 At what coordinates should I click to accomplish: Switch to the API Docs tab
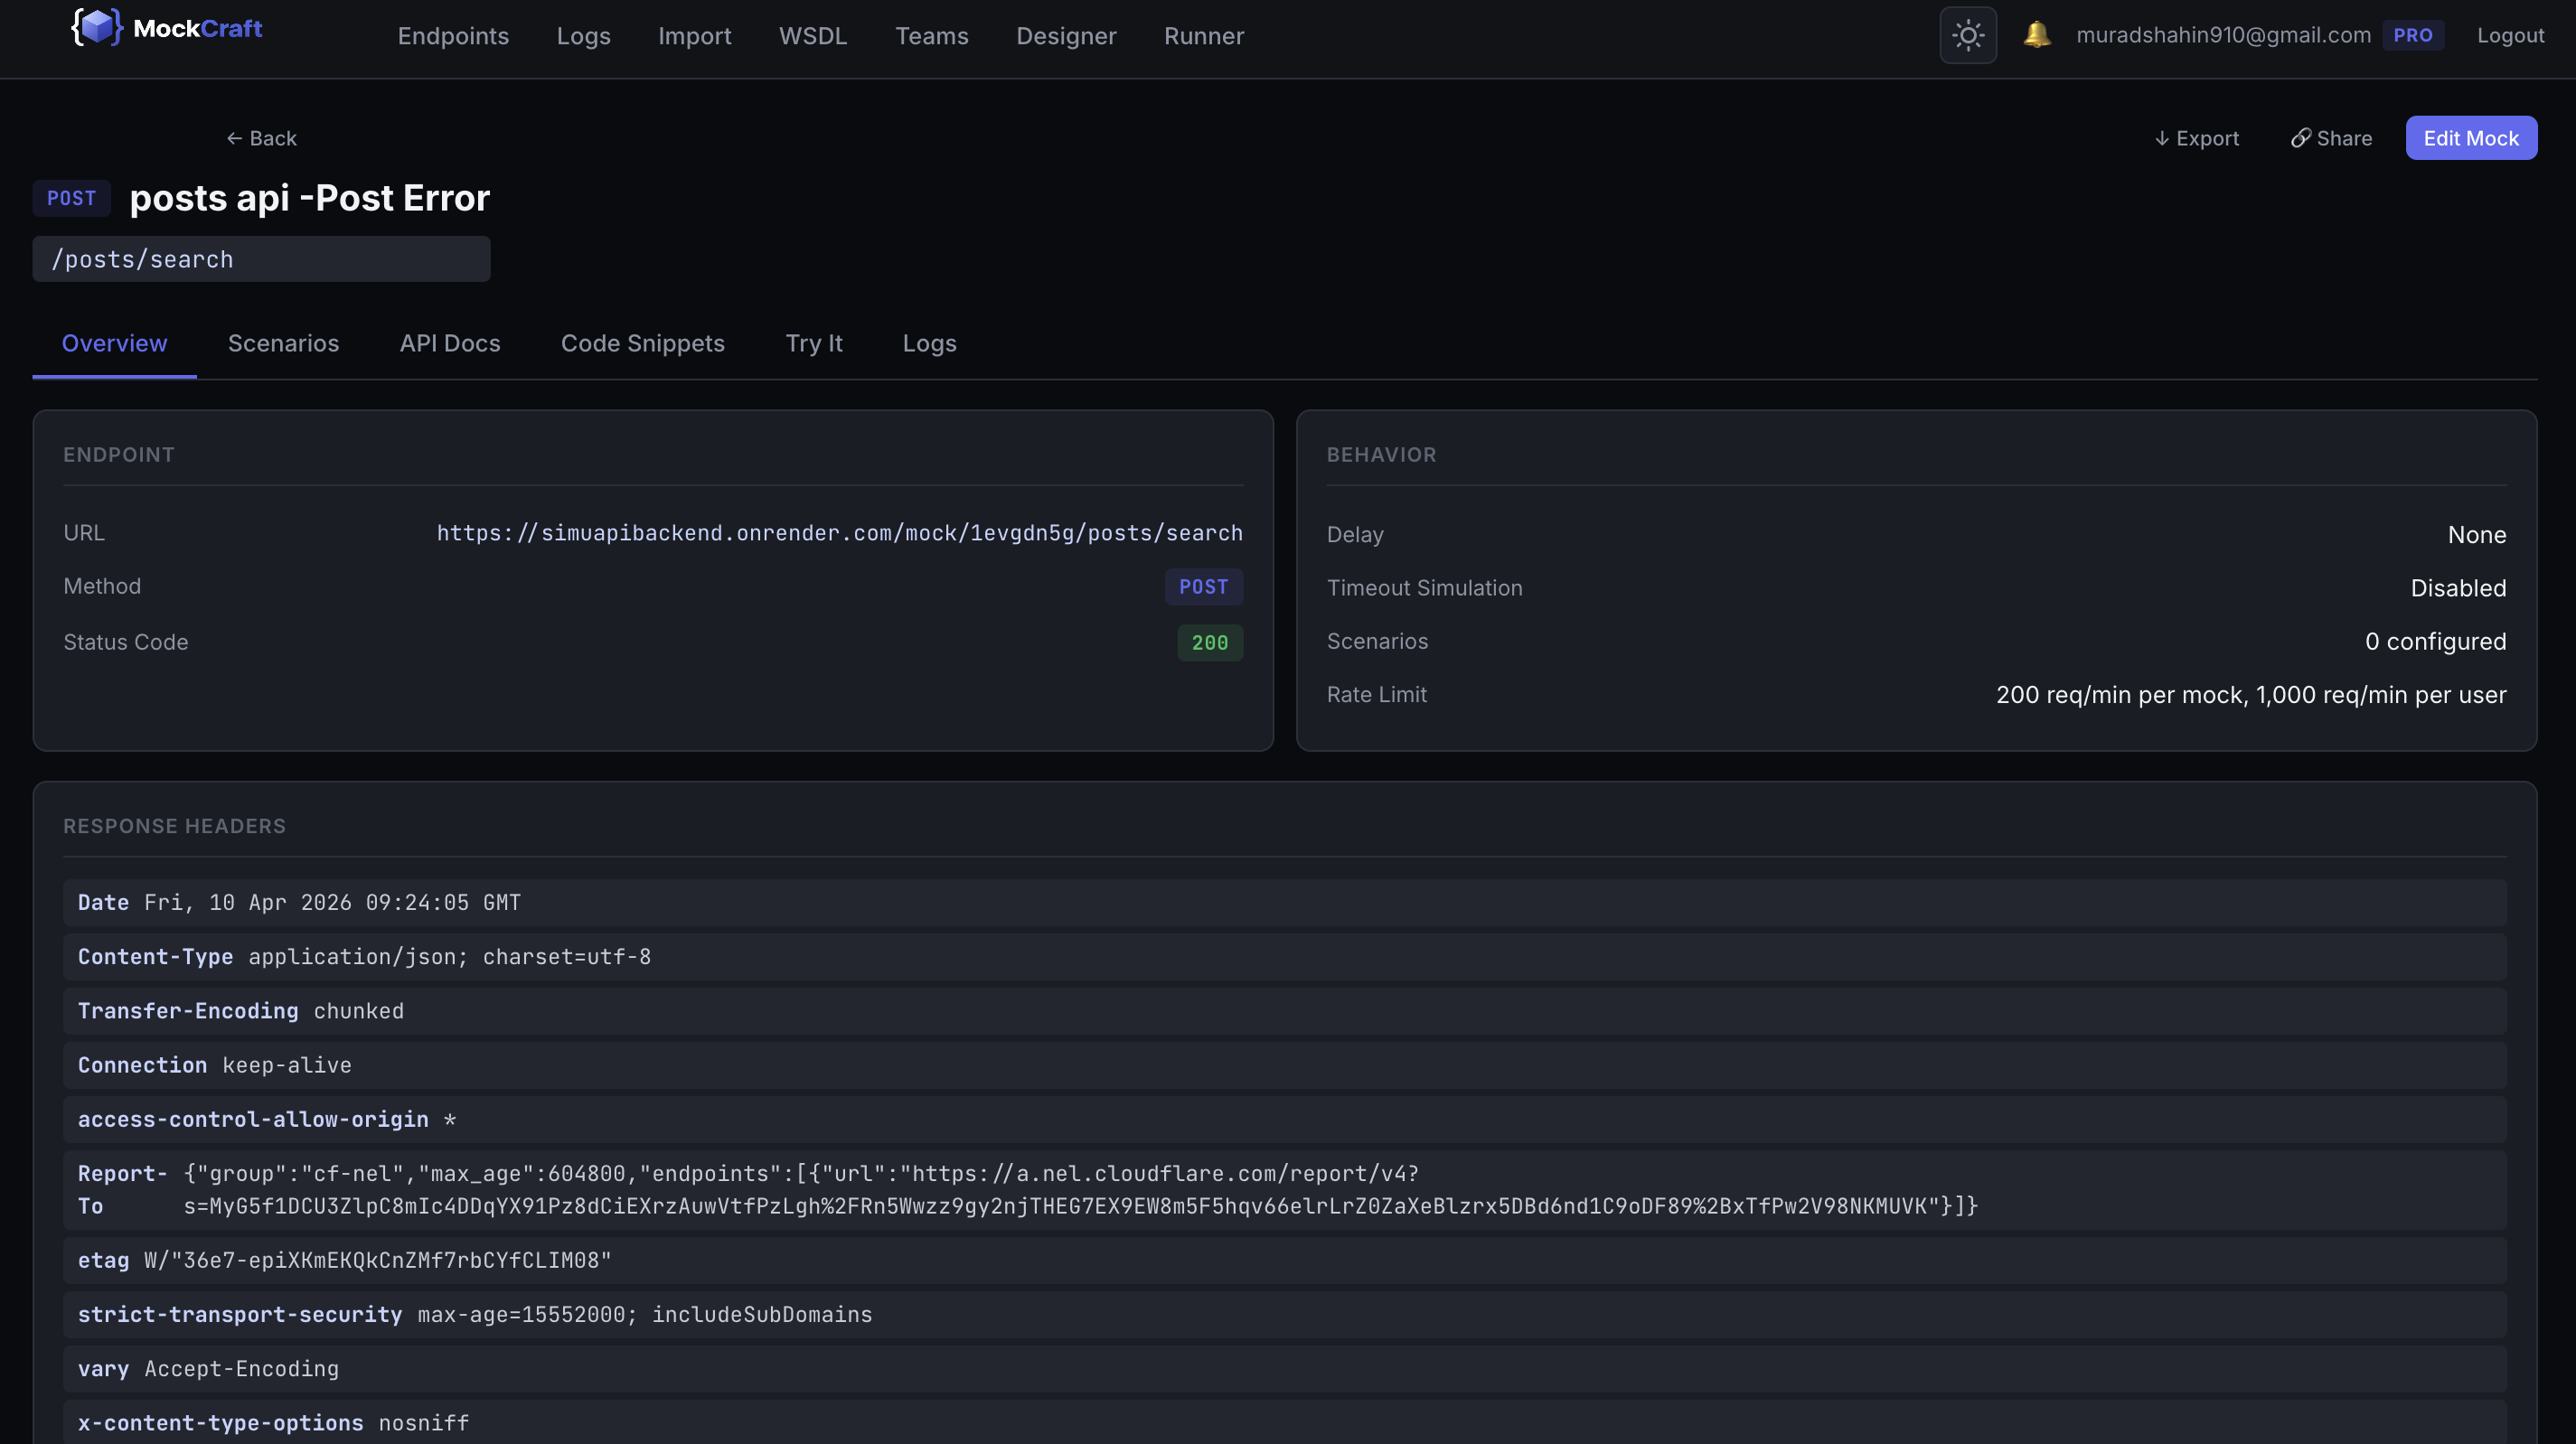pyautogui.click(x=450, y=344)
